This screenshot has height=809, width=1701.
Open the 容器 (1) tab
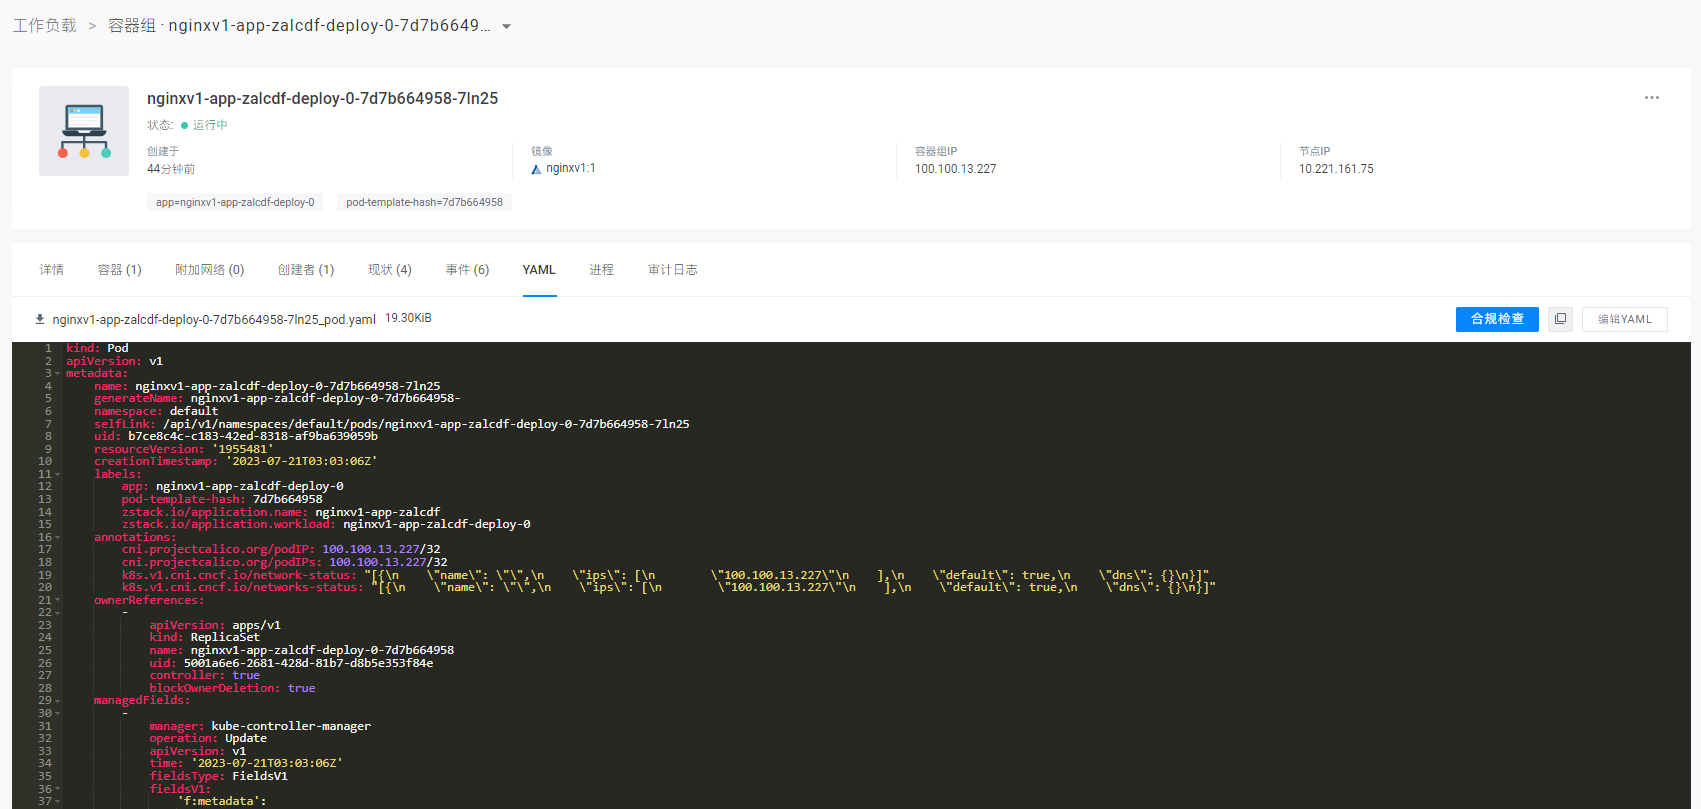120,270
